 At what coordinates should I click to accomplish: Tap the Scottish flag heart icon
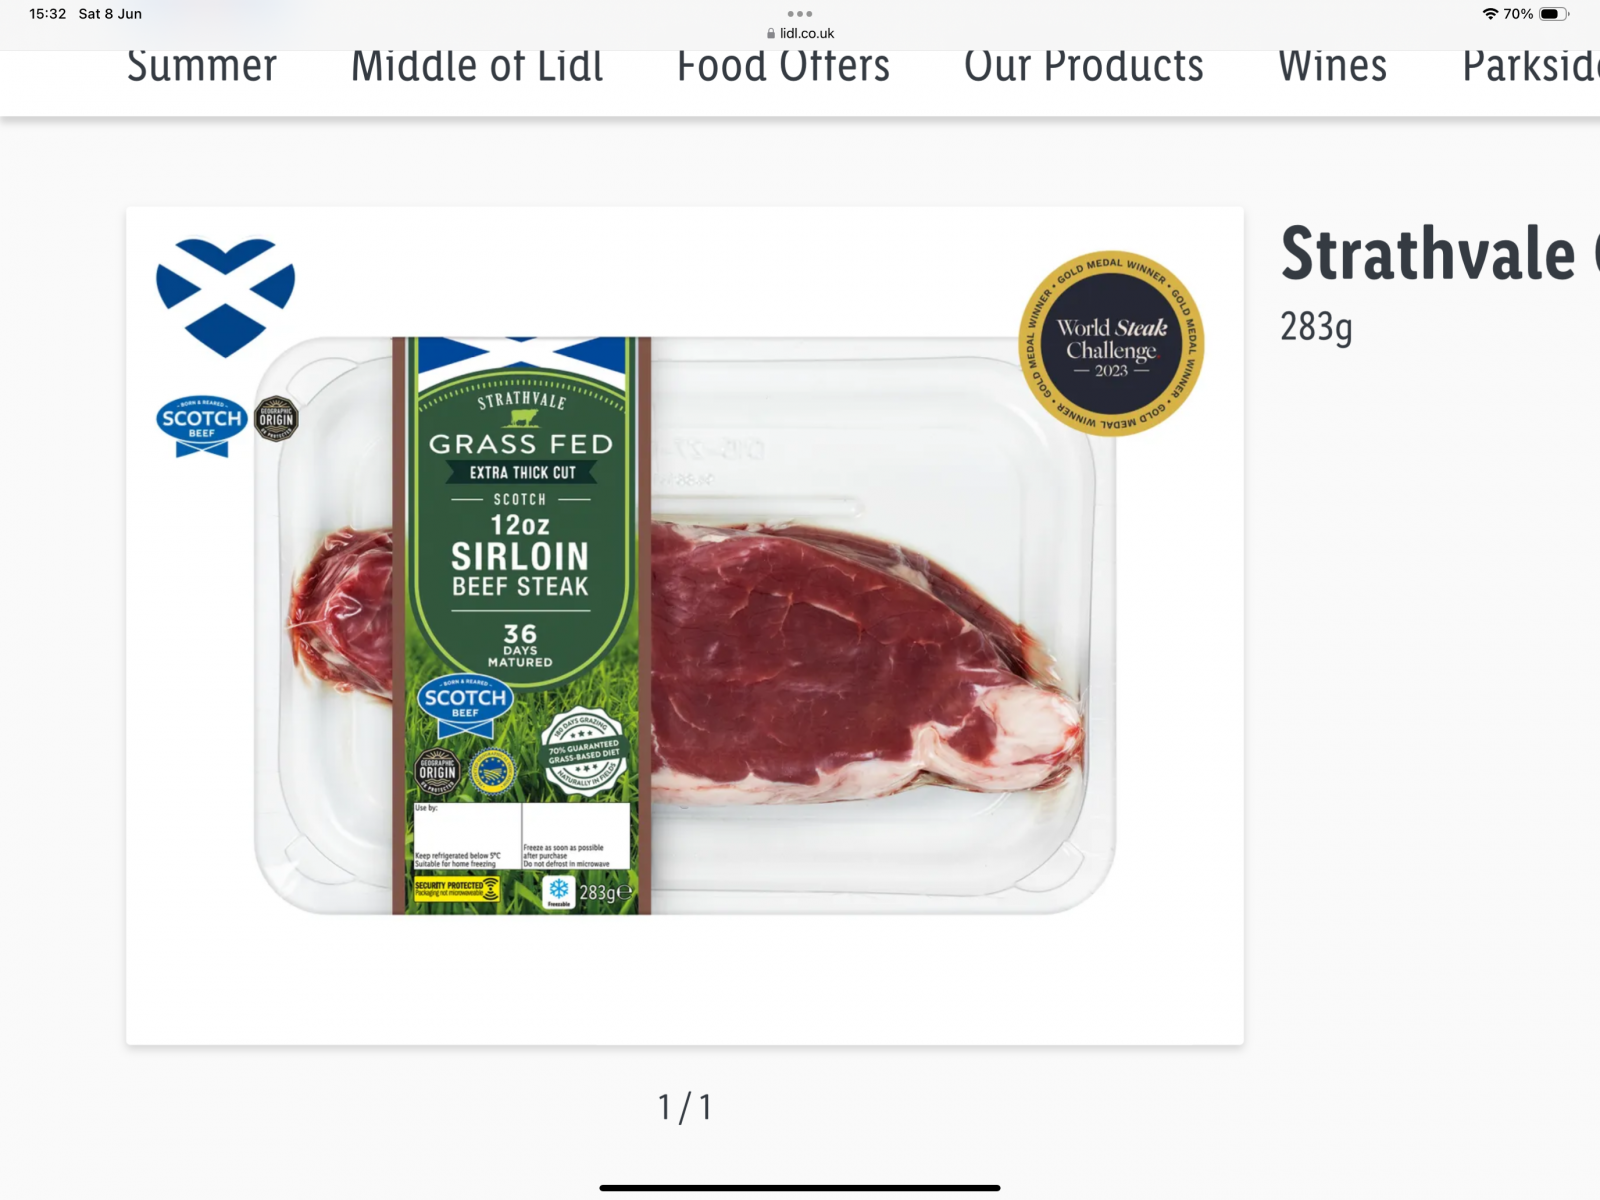[x=225, y=297]
